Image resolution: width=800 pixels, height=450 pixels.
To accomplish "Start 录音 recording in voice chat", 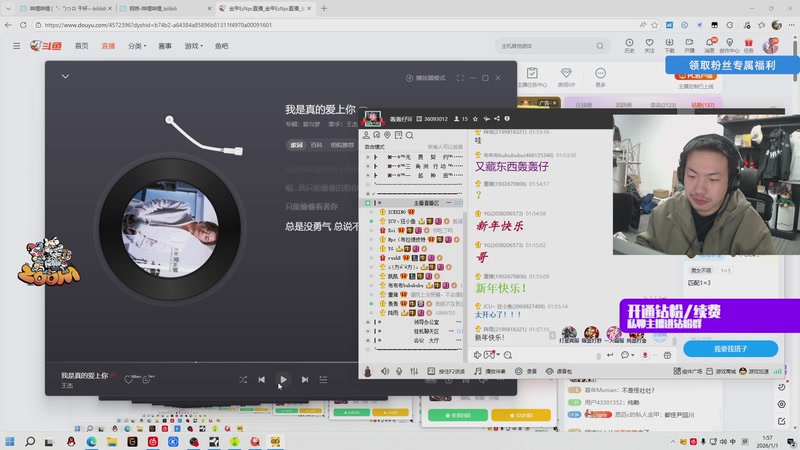I will [526, 371].
